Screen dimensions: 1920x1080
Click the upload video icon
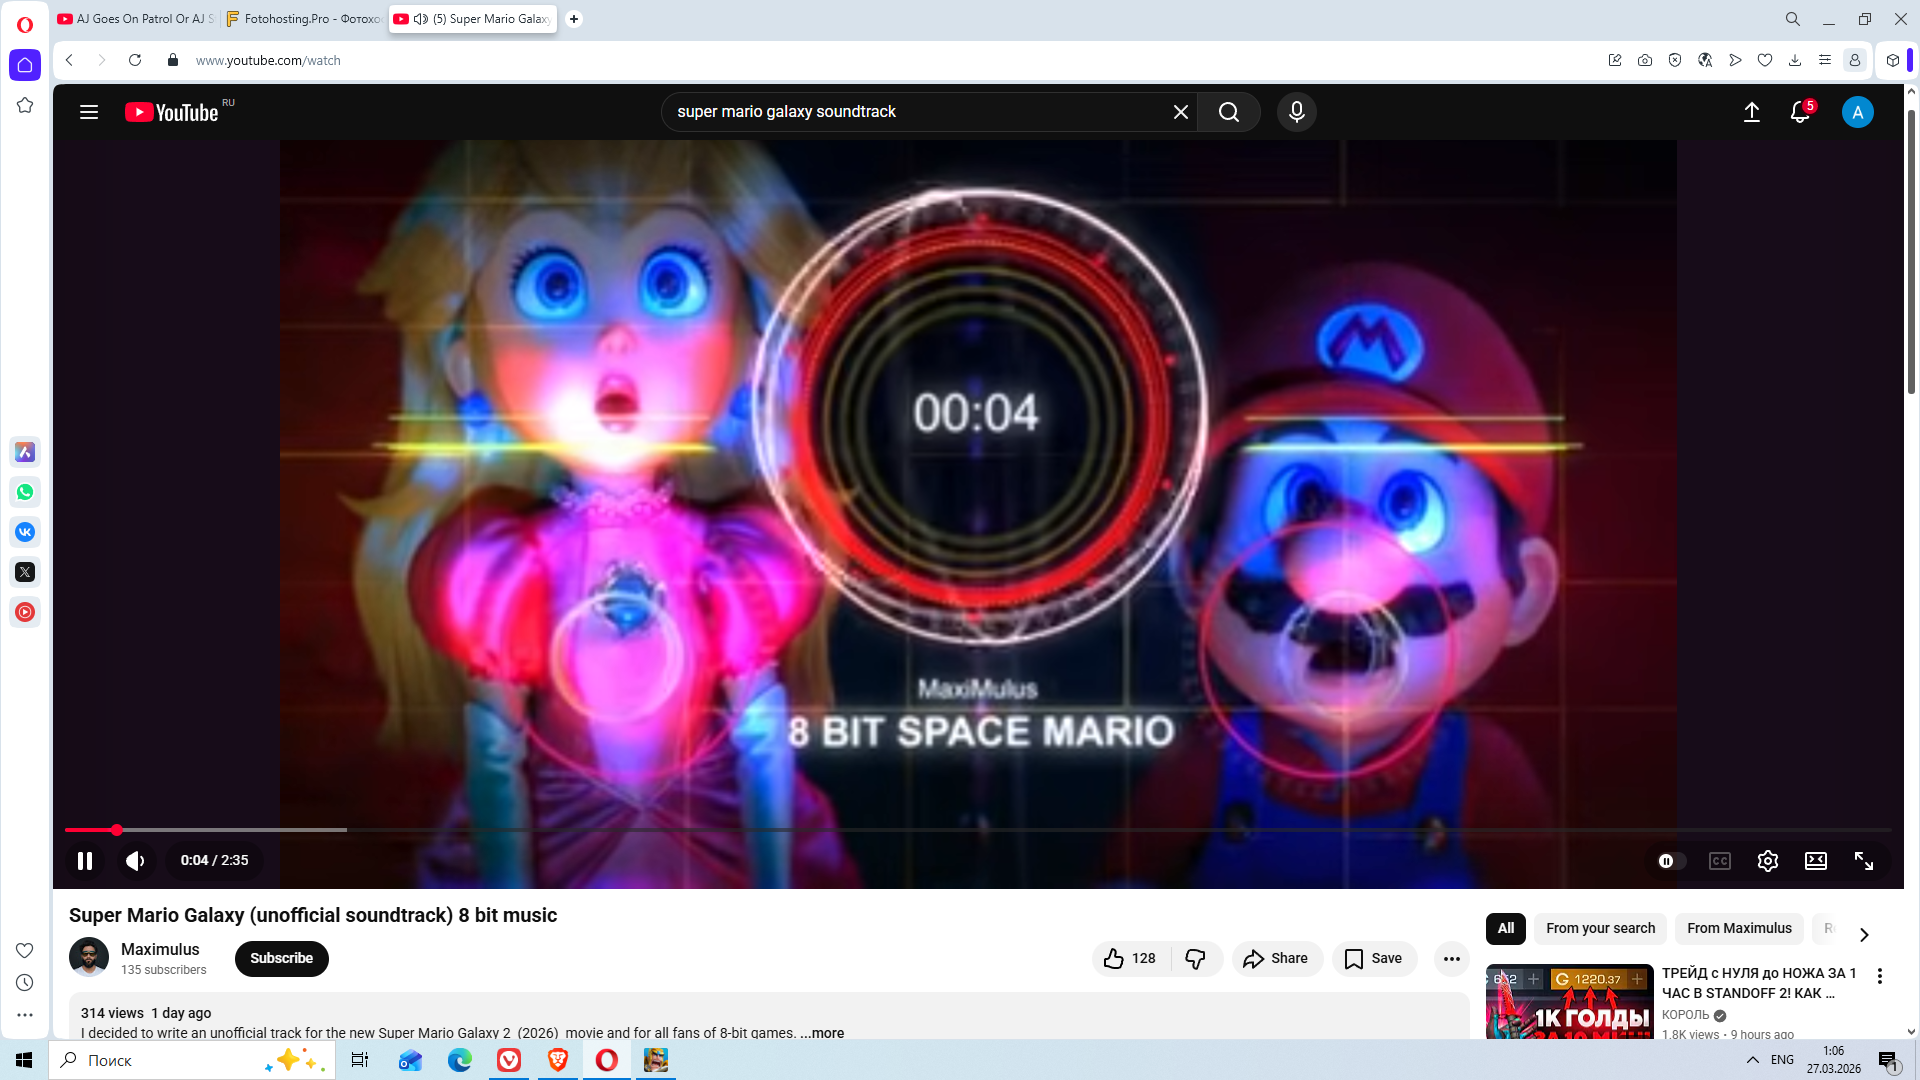[x=1751, y=112]
